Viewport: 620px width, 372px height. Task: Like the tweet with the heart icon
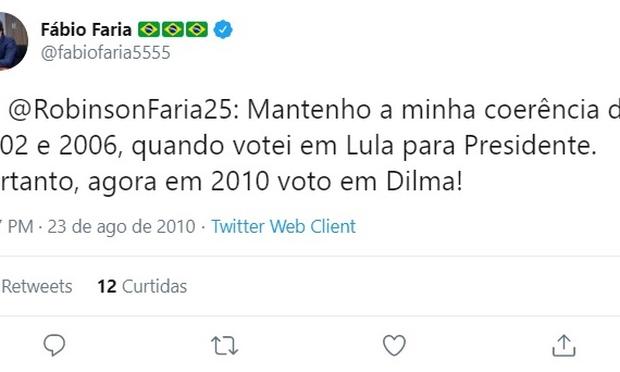tap(394, 345)
